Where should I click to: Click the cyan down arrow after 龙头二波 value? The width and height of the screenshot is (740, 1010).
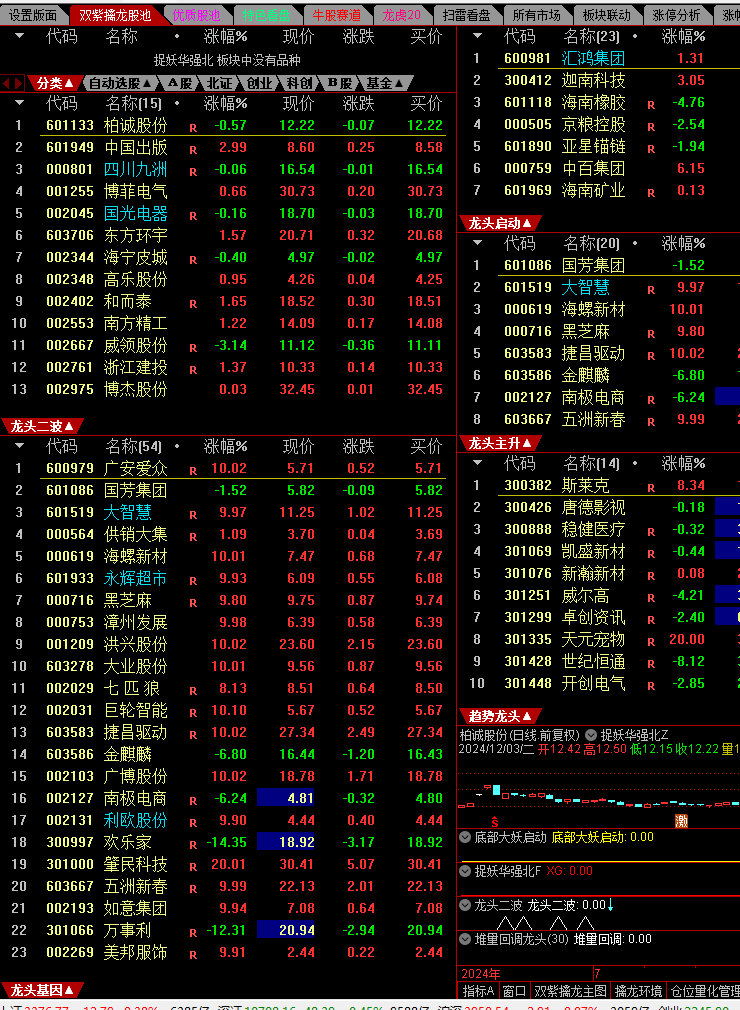[610, 905]
